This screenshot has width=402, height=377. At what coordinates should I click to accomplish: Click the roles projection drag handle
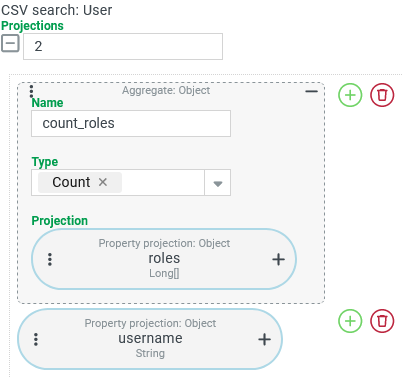pos(50,259)
